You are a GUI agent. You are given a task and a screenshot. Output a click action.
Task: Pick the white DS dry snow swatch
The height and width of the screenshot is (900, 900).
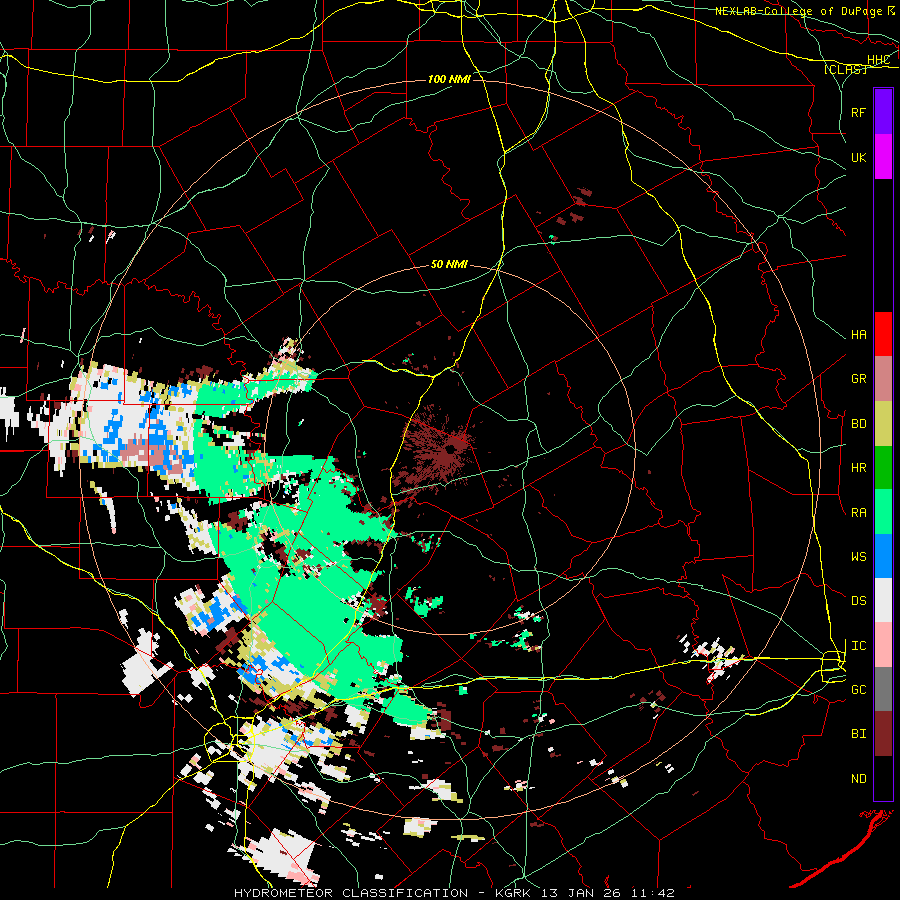coord(883,601)
